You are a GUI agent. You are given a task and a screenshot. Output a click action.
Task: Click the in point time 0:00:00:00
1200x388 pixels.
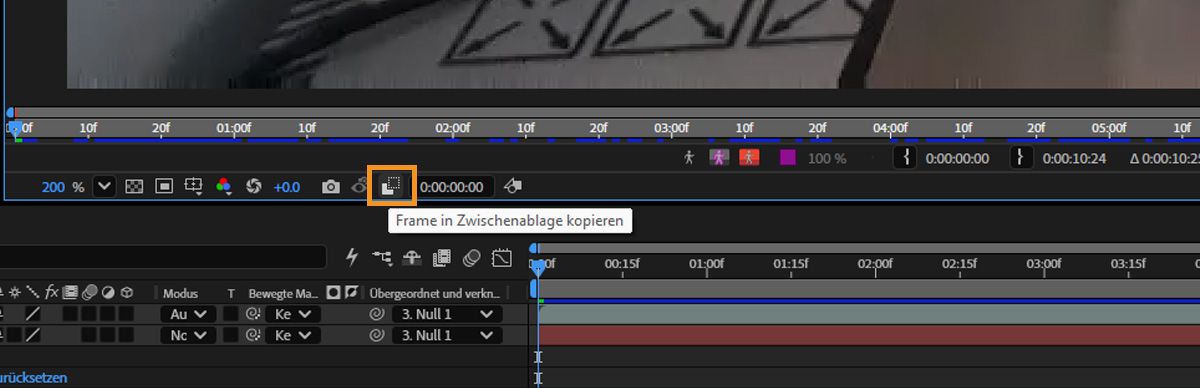pyautogui.click(x=957, y=158)
